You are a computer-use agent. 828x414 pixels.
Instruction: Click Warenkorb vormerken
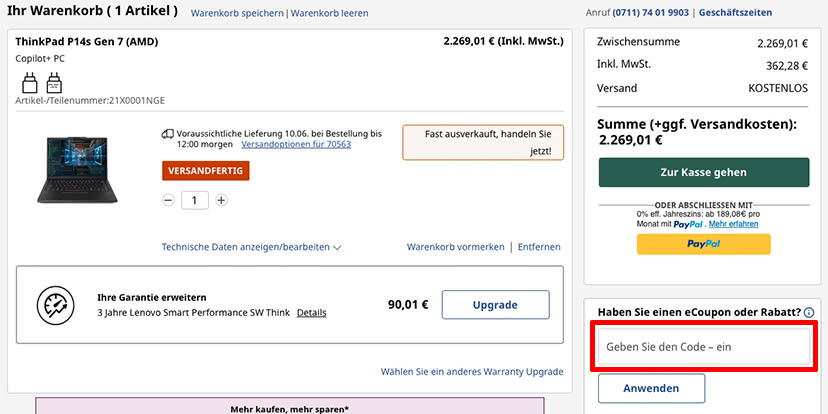tap(455, 247)
